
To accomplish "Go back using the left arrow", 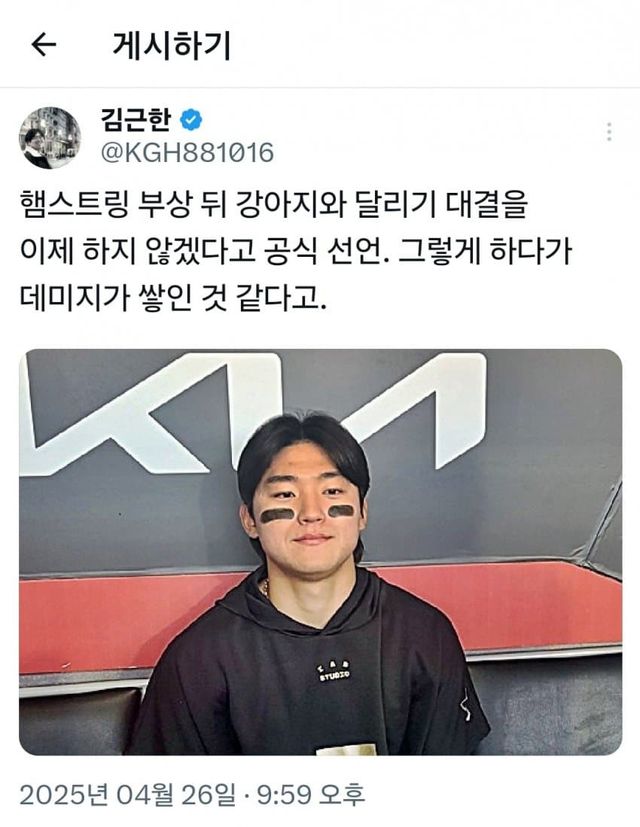I will point(43,45).
